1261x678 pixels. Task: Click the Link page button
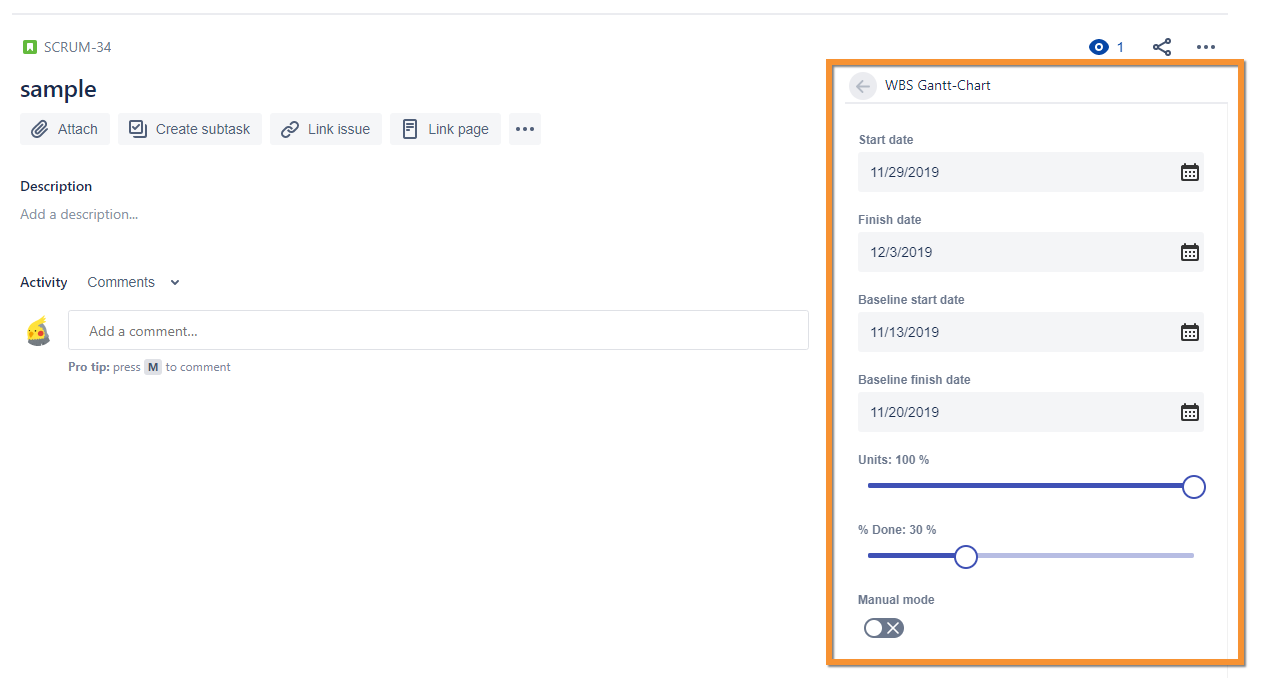coord(445,129)
